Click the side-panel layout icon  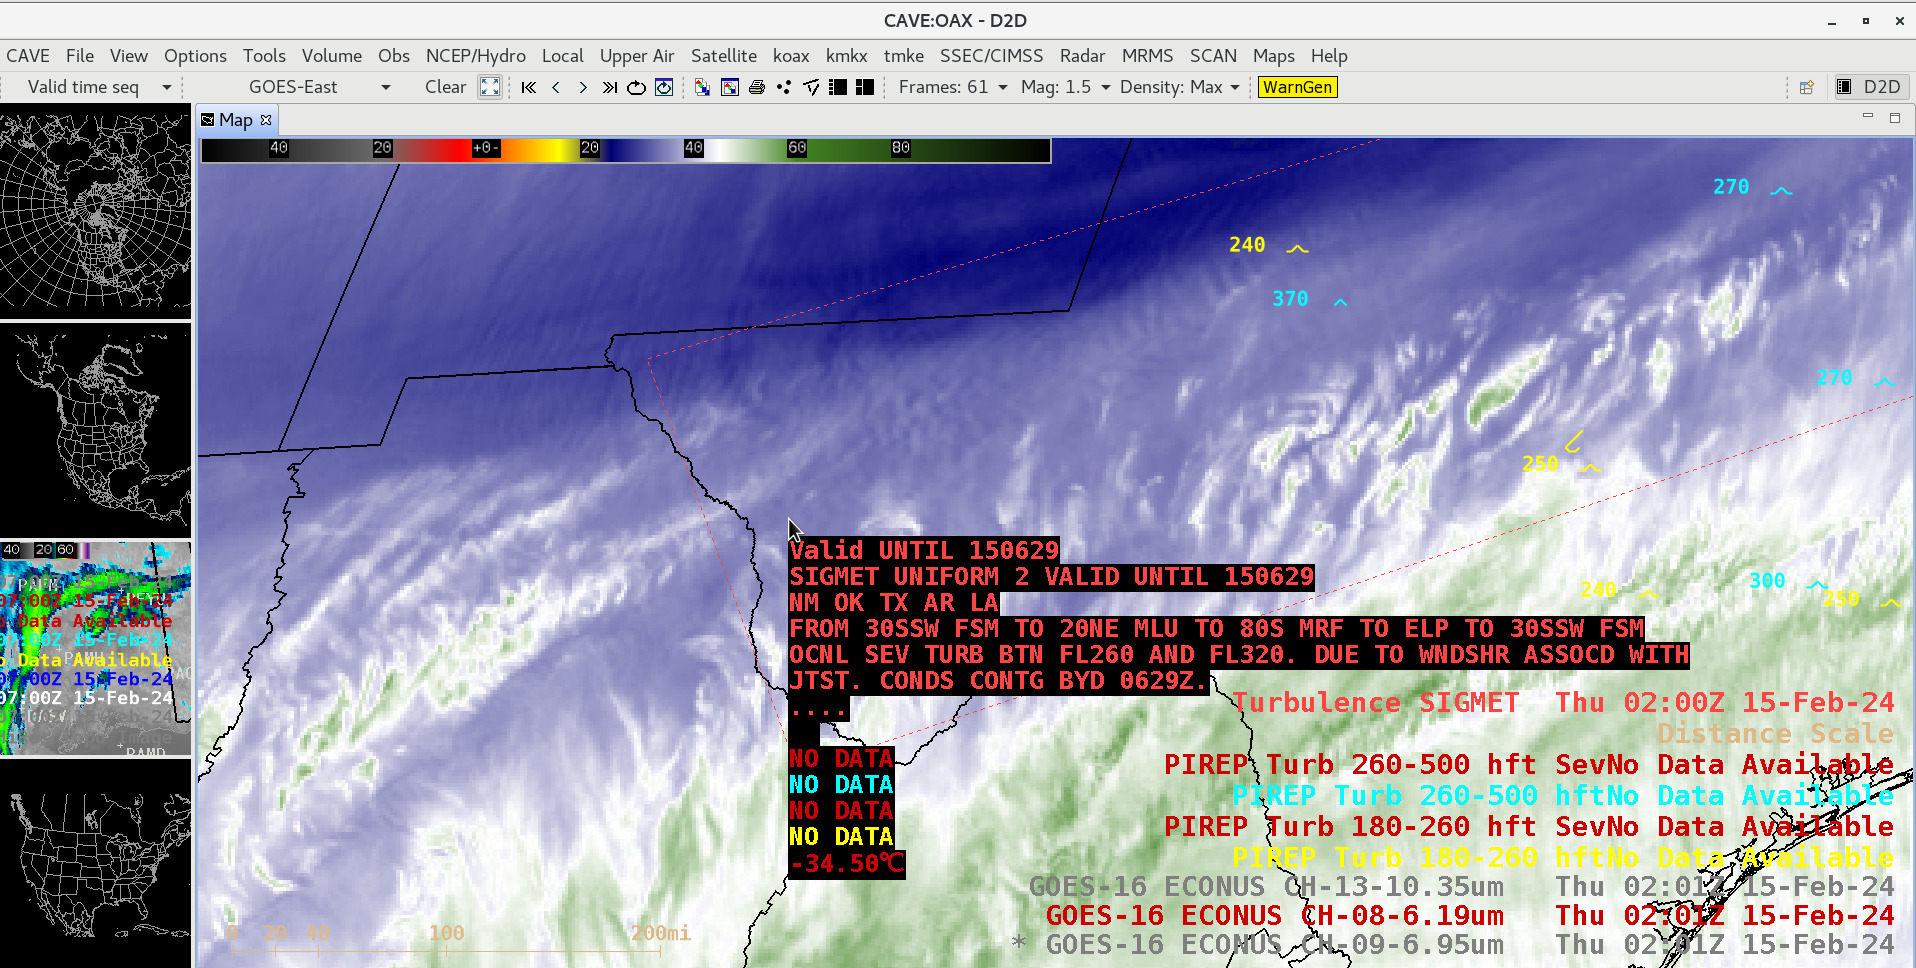click(838, 87)
